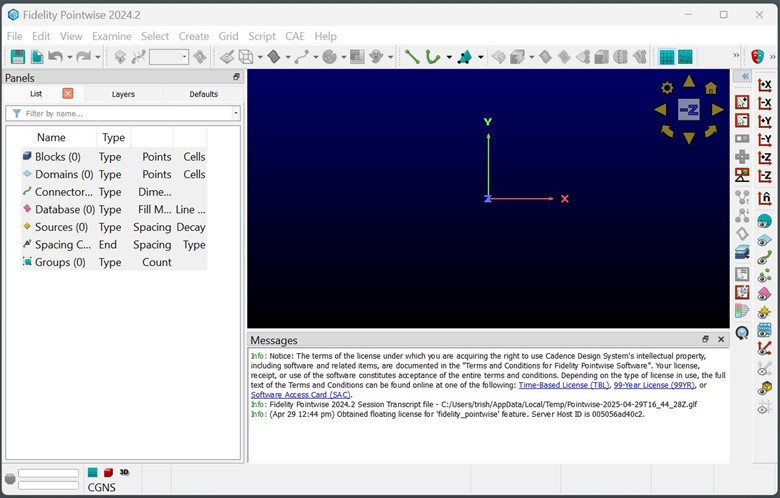Click the red solid color cube swatch
This screenshot has width=780, height=498.
tap(108, 472)
